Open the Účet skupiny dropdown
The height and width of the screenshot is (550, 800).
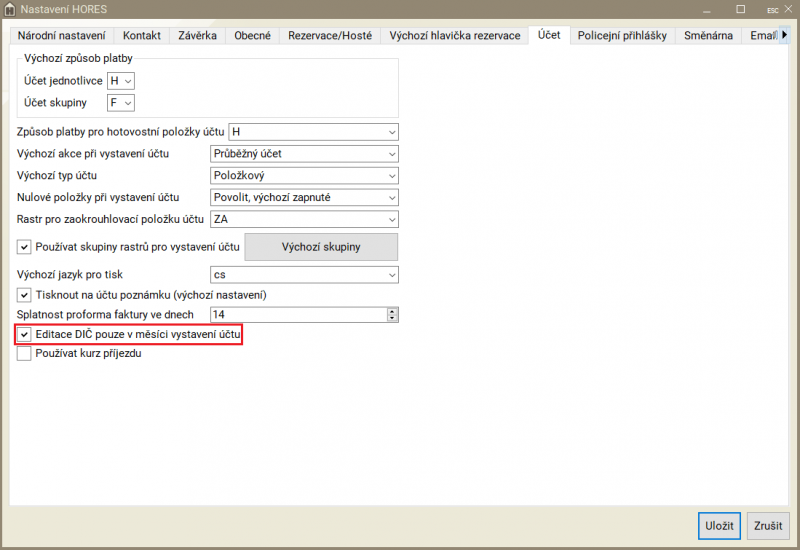click(121, 102)
